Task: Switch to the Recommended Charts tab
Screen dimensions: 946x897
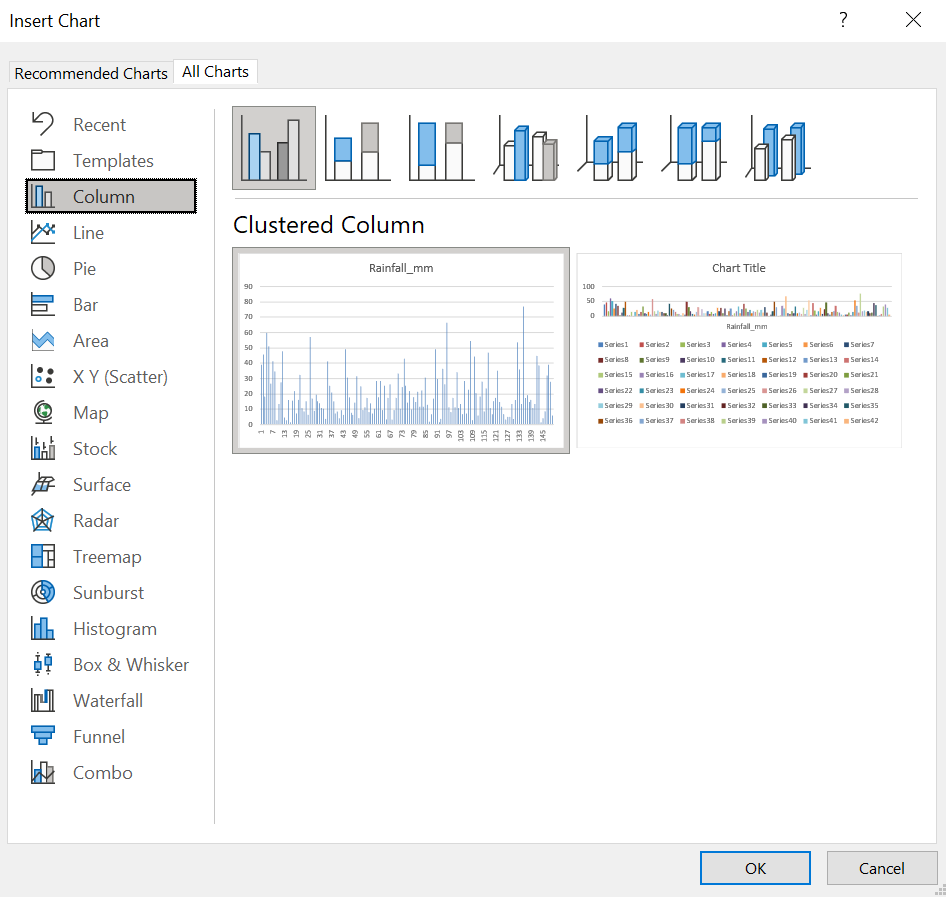Action: pos(91,73)
